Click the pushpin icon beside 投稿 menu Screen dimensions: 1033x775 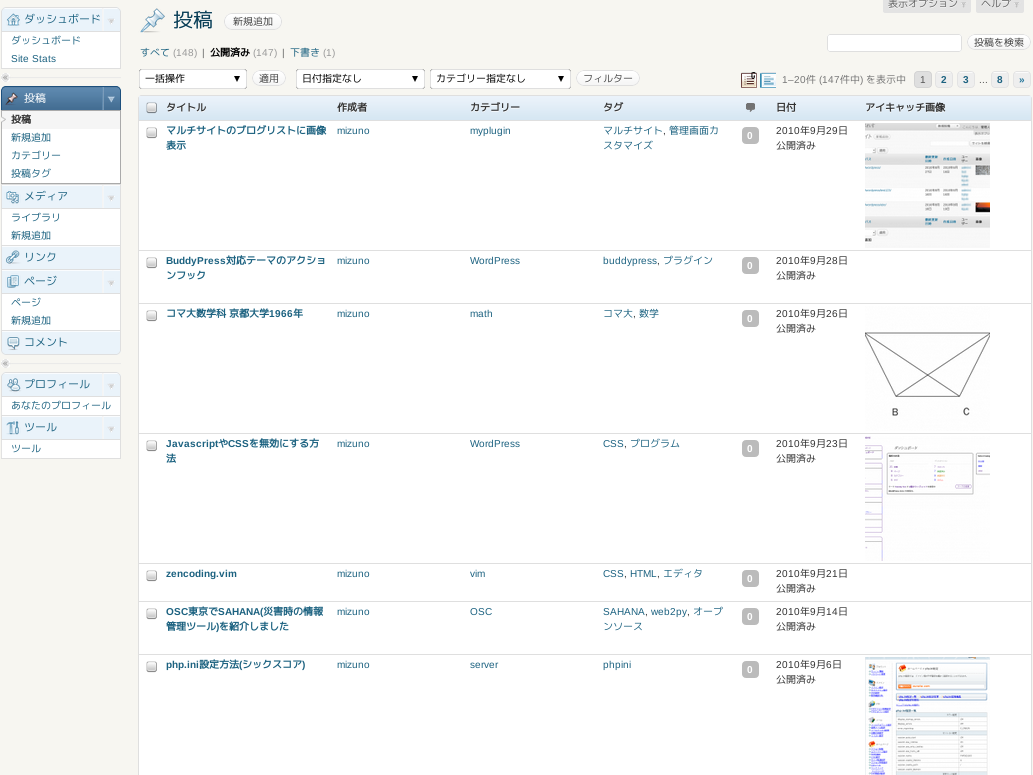pyautogui.click(x=13, y=98)
